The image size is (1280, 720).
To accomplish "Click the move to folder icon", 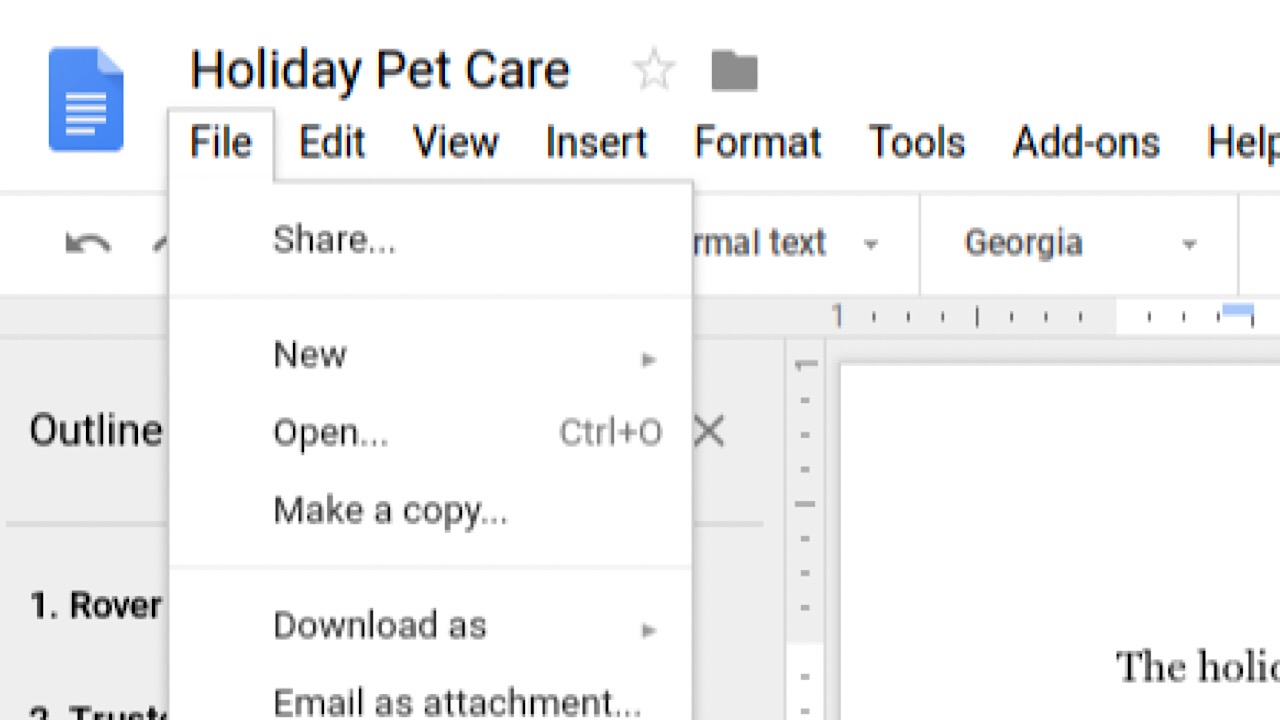I will click(734, 71).
